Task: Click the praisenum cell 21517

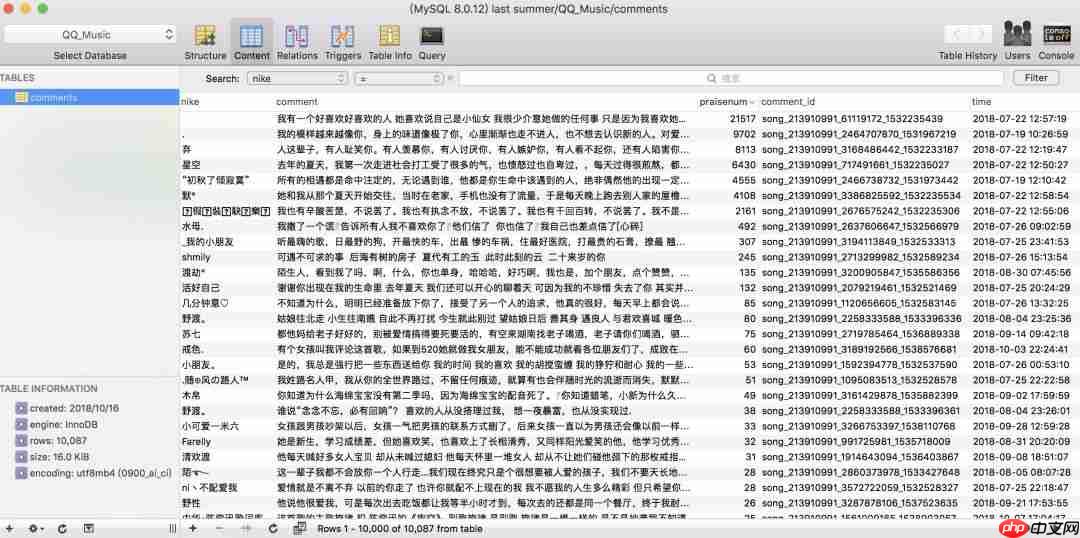Action: [x=742, y=118]
